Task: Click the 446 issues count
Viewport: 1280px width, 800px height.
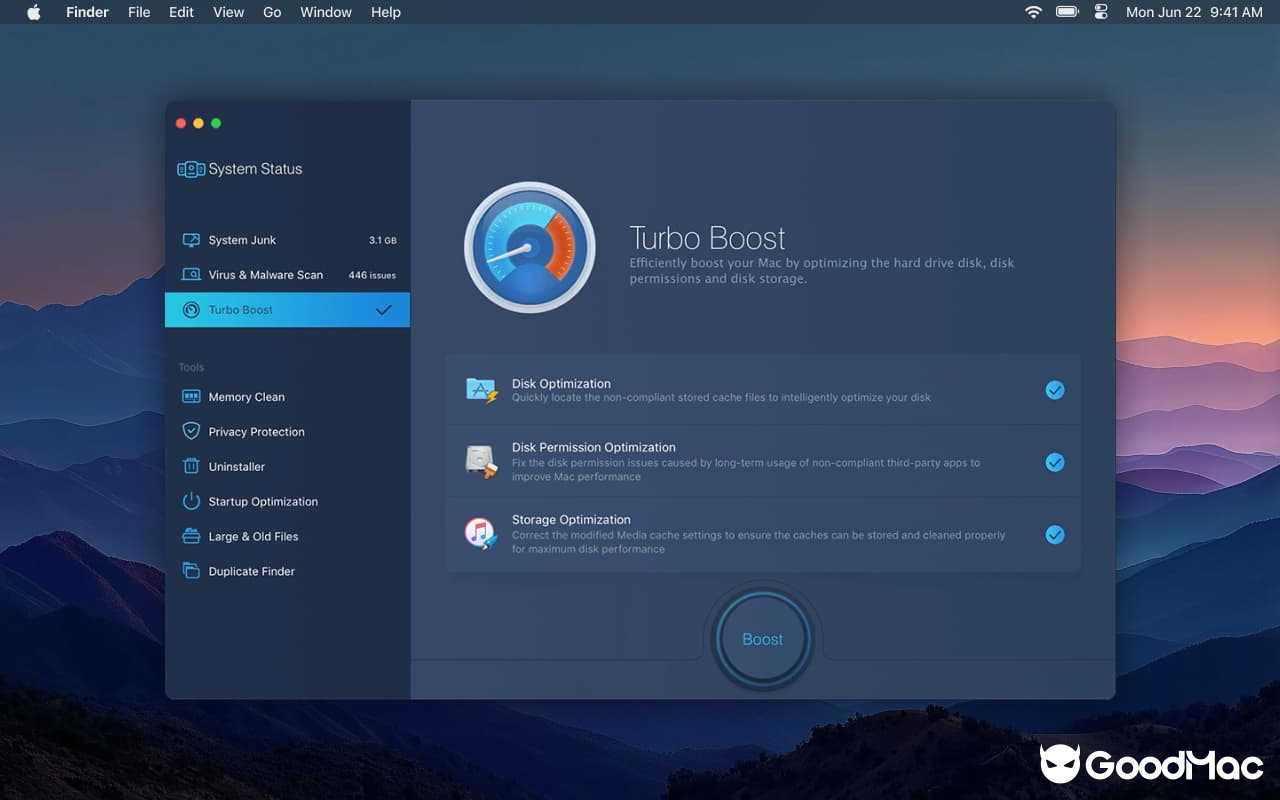Action: pyautogui.click(x=372, y=275)
